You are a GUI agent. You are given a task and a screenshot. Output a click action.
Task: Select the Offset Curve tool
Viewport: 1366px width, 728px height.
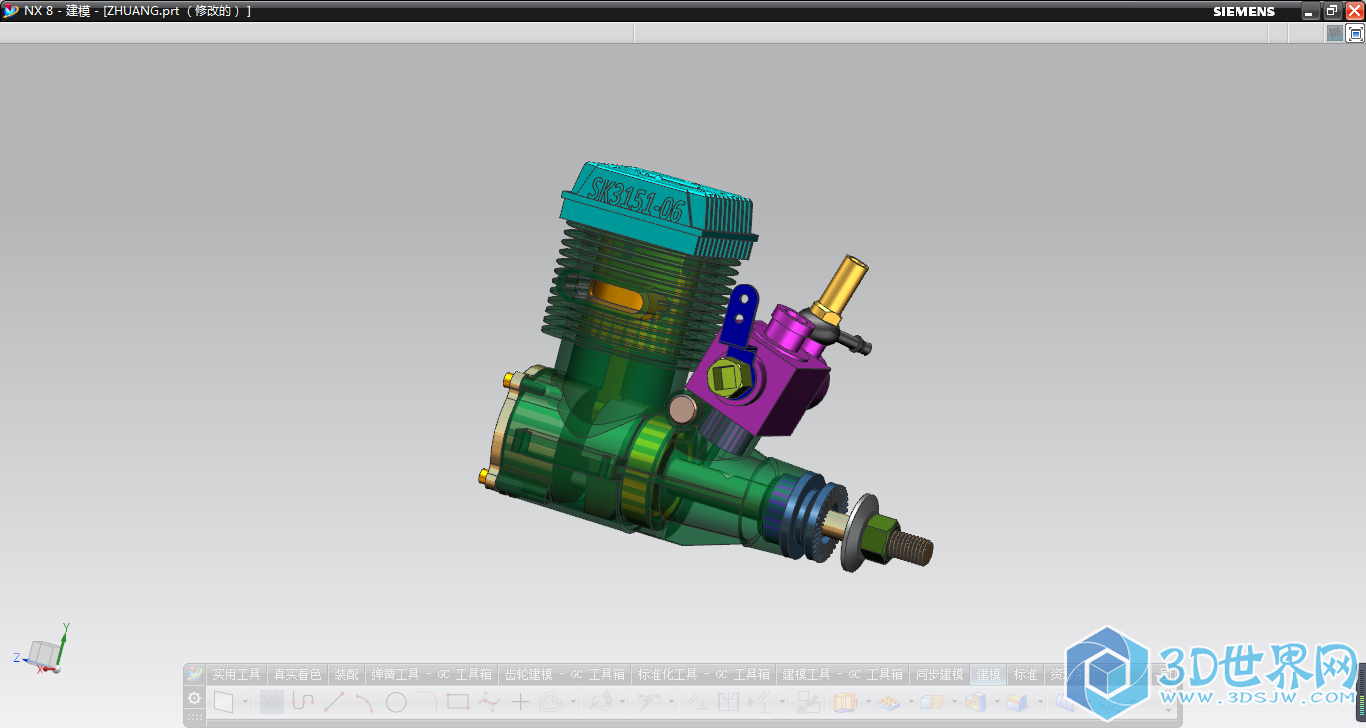pos(551,701)
